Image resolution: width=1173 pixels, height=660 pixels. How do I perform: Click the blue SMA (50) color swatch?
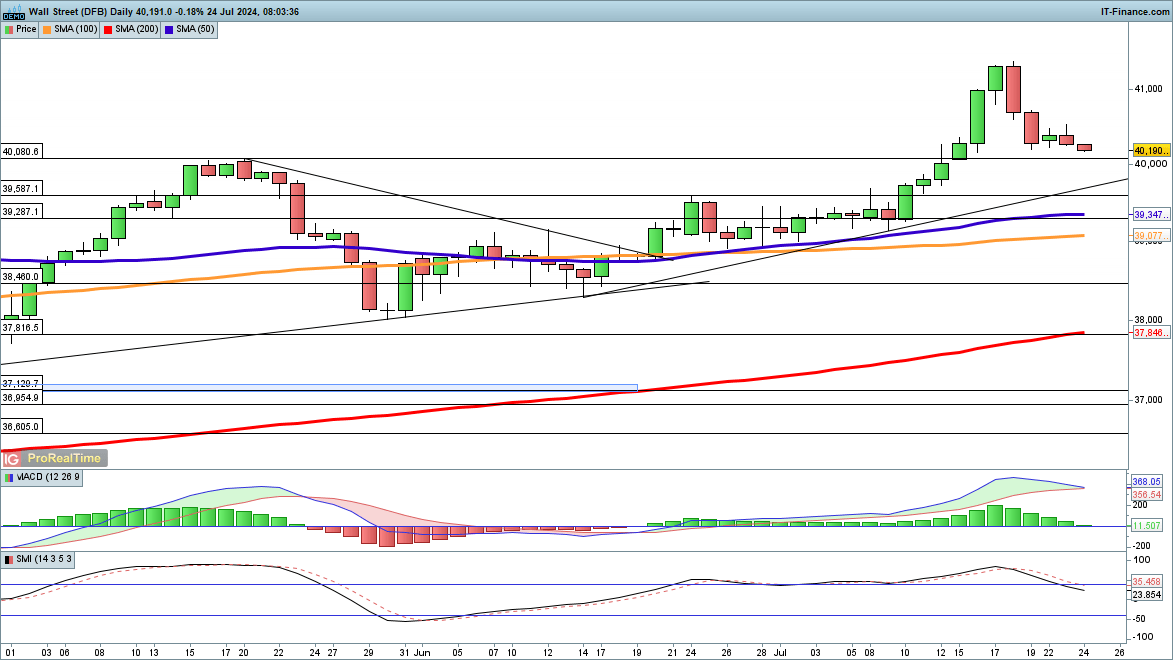tap(169, 30)
